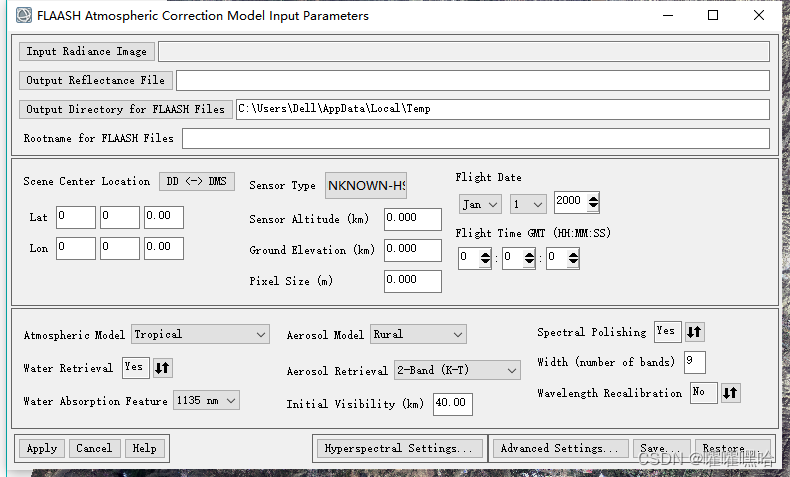This screenshot has height=477, width=790.
Task: Click the Output Reflectance File button
Action: (x=96, y=81)
